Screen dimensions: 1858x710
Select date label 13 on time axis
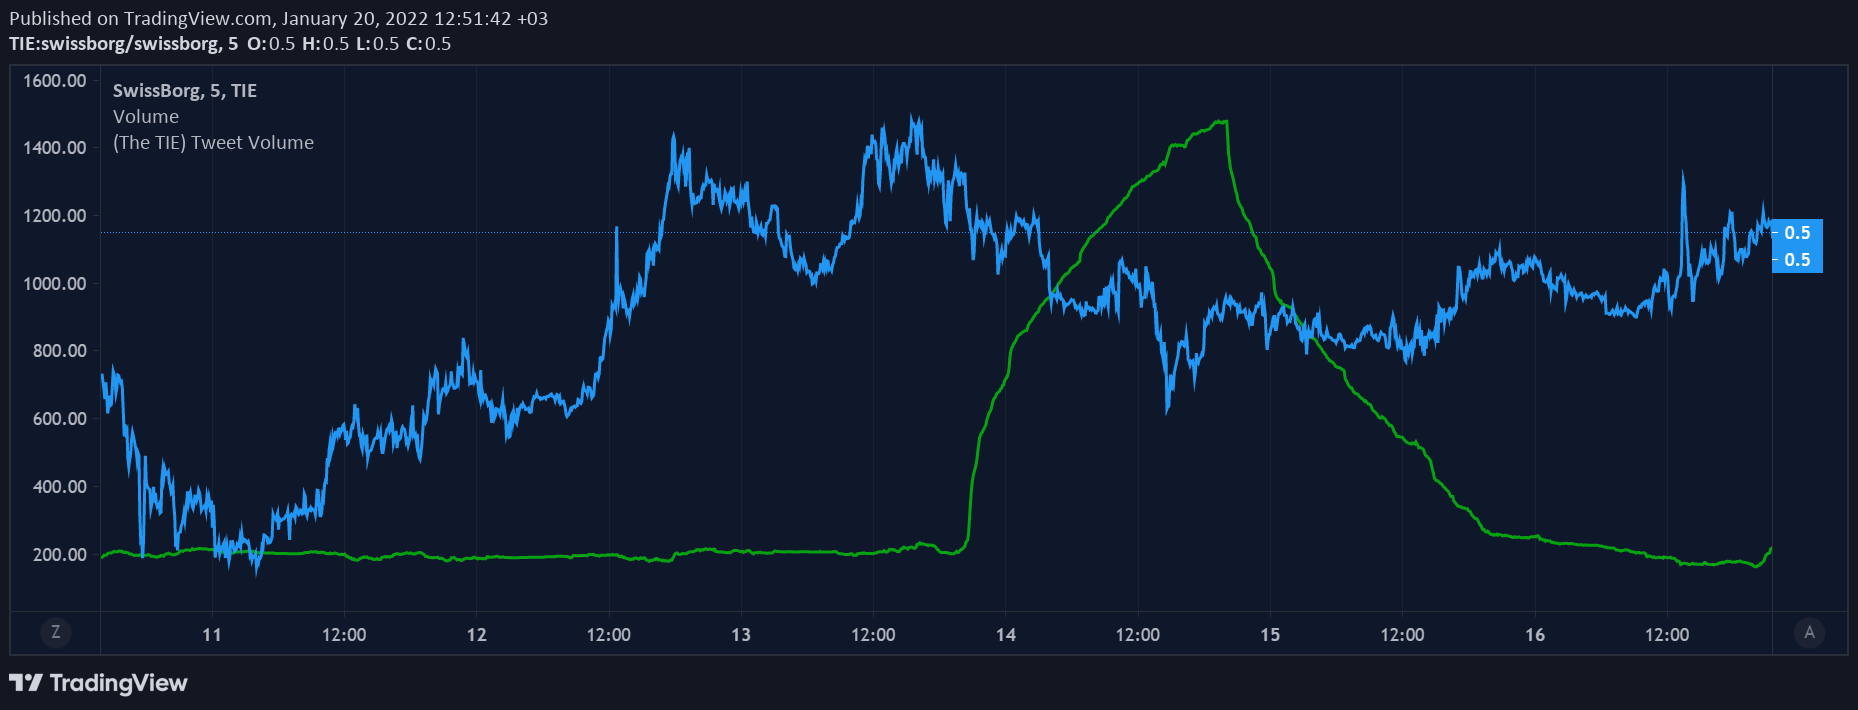click(741, 635)
